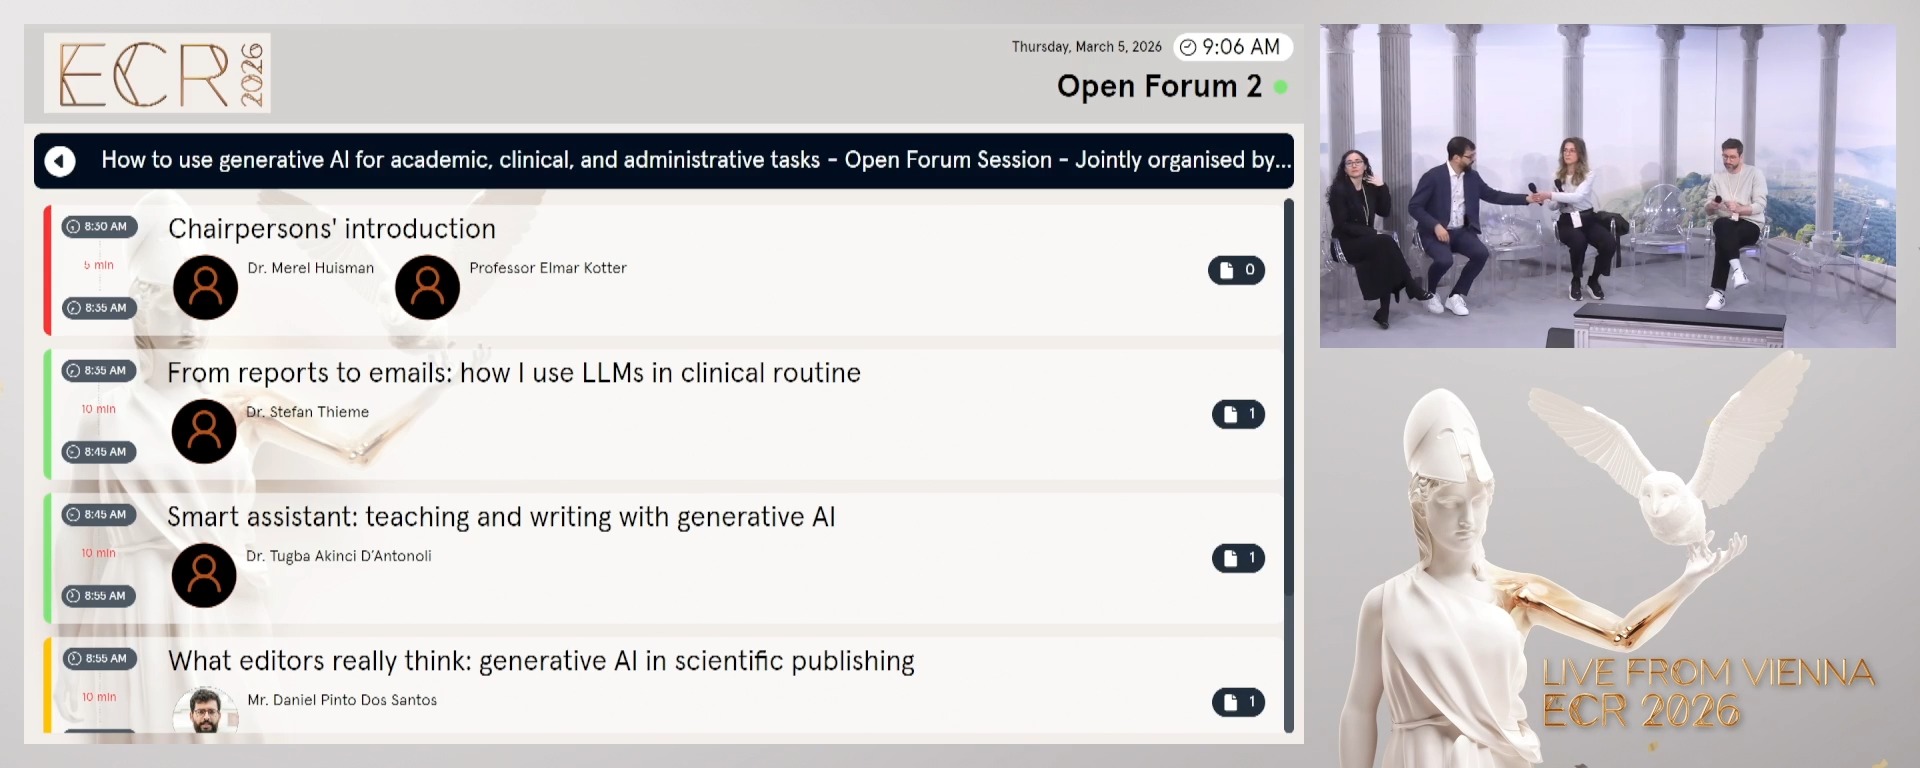Click the '5 min' duration label
This screenshot has width=1920, height=768.
(x=99, y=265)
